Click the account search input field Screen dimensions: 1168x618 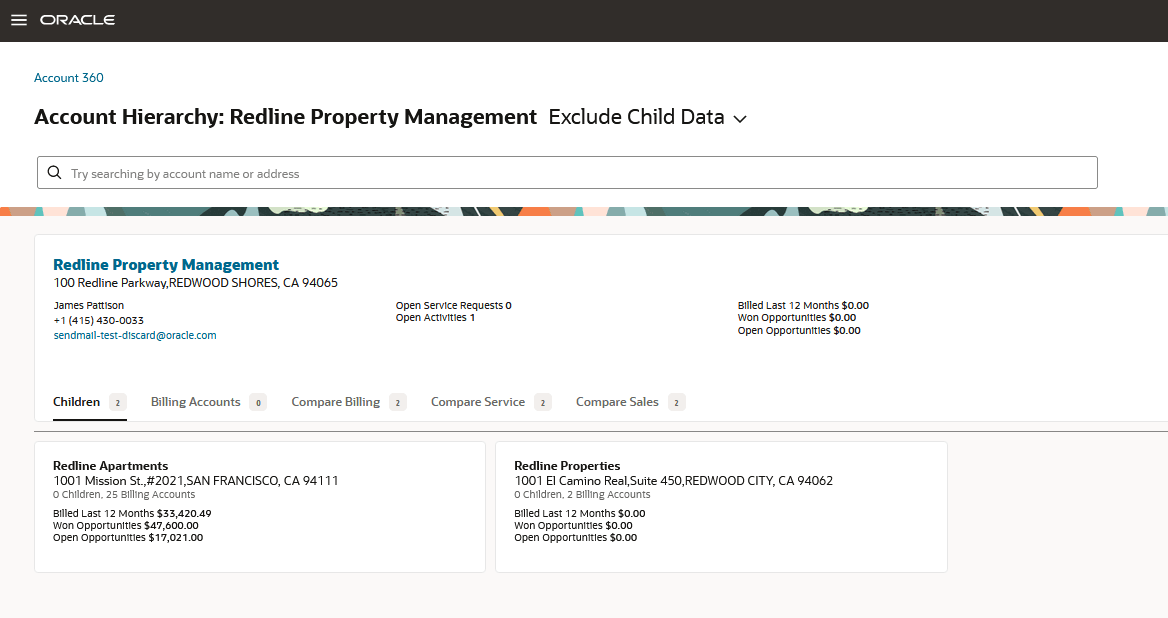tap(400, 172)
